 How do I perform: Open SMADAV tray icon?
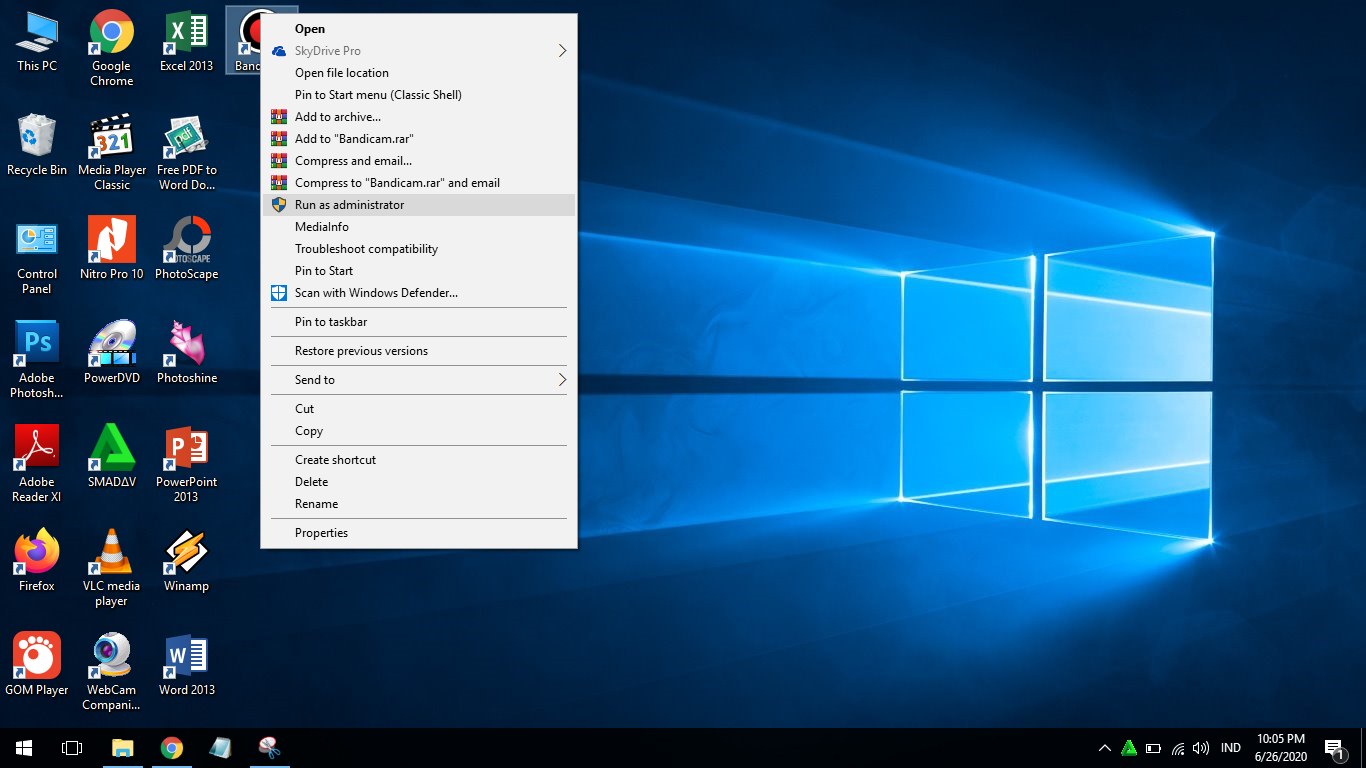[1129, 748]
